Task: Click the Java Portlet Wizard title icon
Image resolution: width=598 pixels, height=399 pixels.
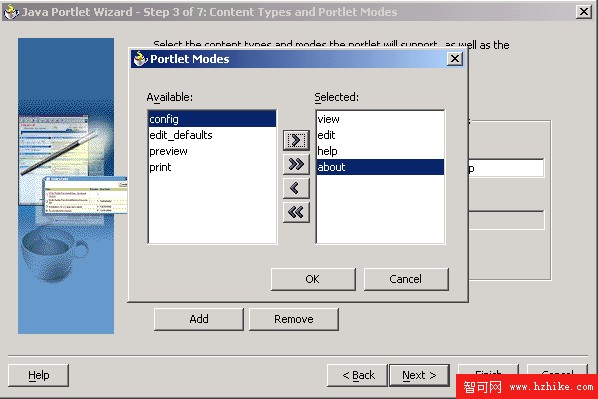Action: (11, 12)
